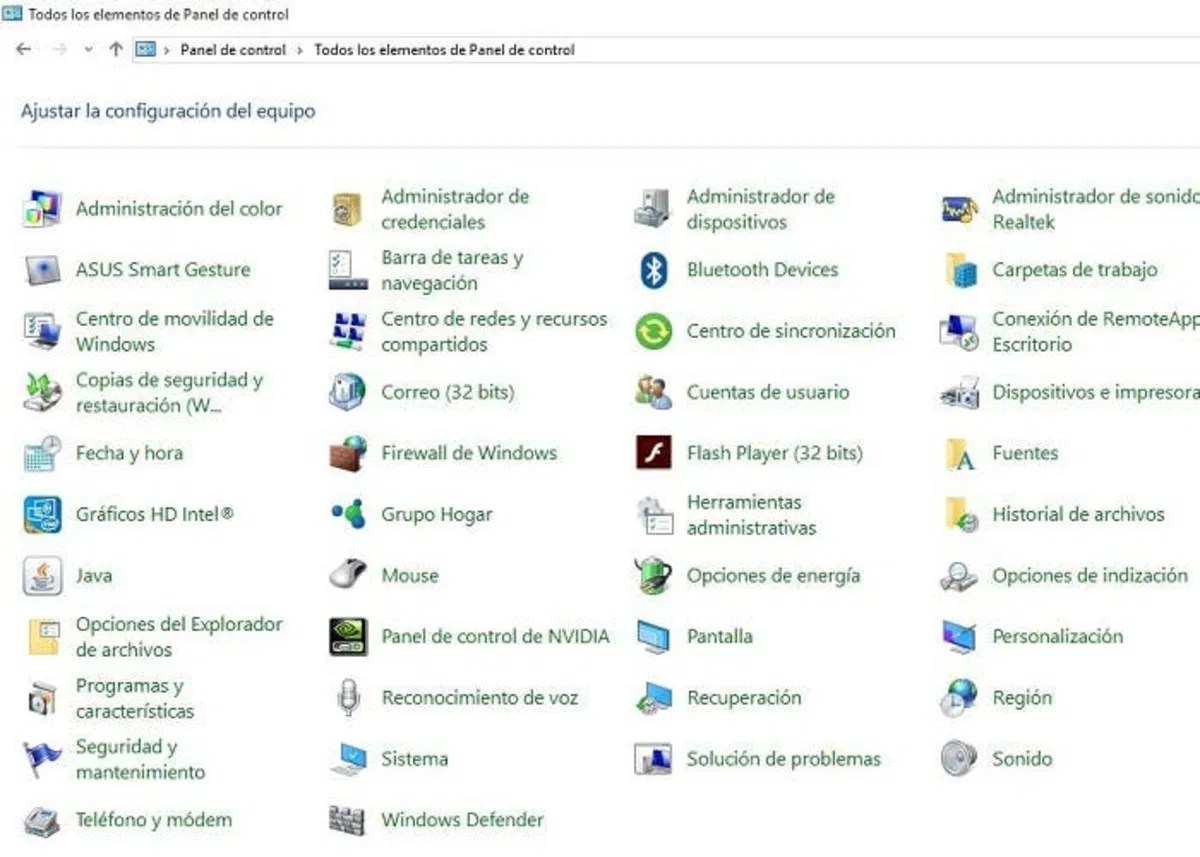The height and width of the screenshot is (857, 1200).
Task: Open the Panel de control de NVIDIA icon
Action: pos(347,637)
